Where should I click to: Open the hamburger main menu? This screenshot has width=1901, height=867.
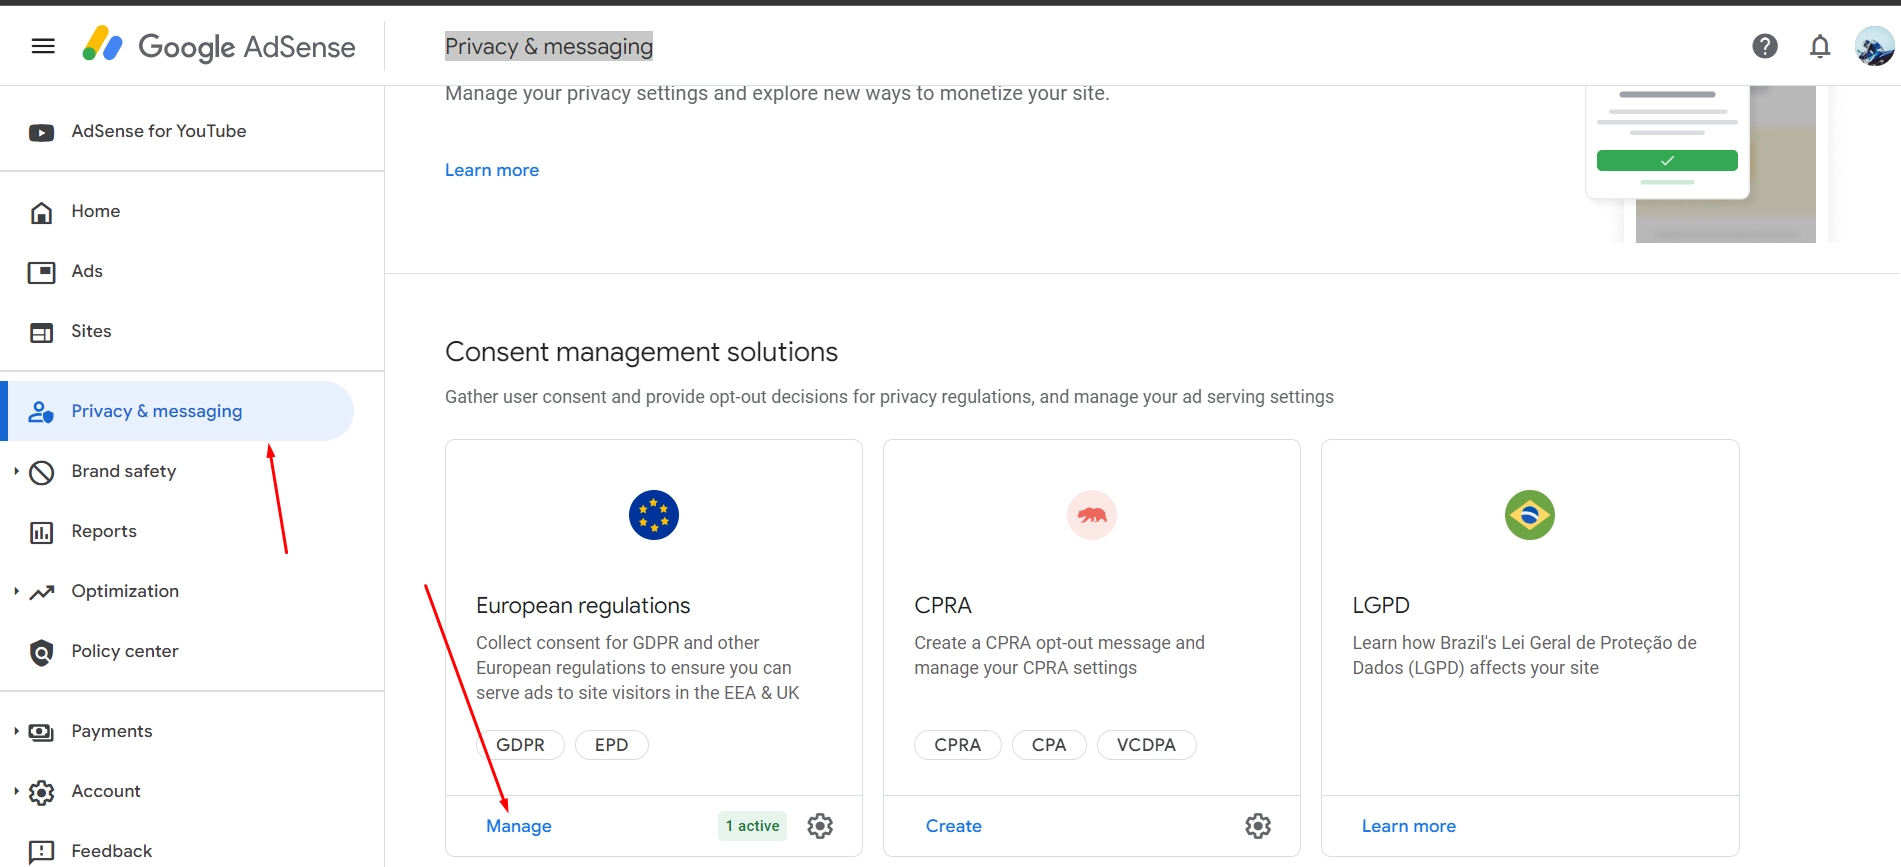tap(43, 46)
